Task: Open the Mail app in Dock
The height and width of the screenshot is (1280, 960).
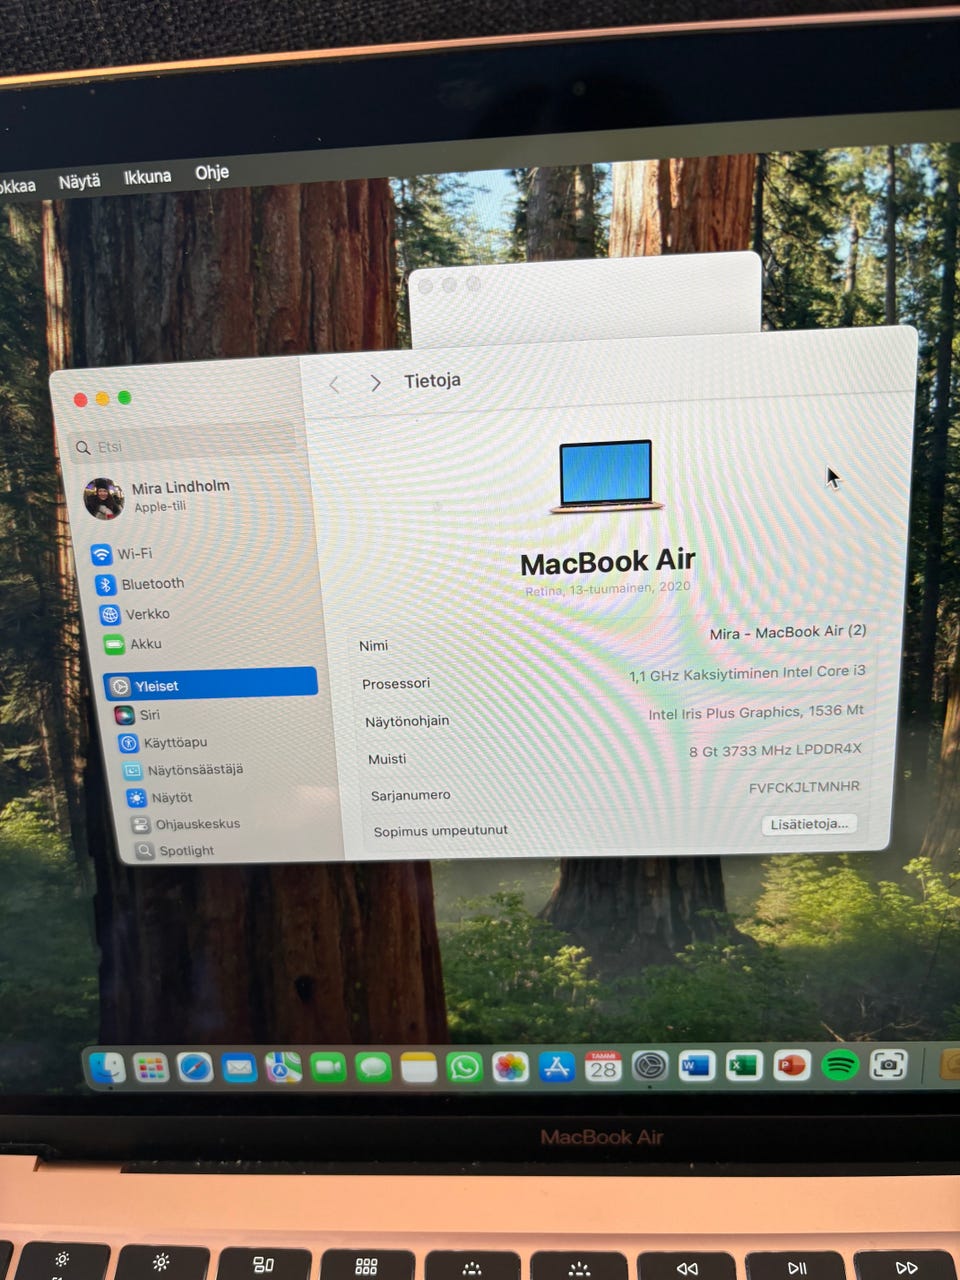Action: [x=239, y=1068]
